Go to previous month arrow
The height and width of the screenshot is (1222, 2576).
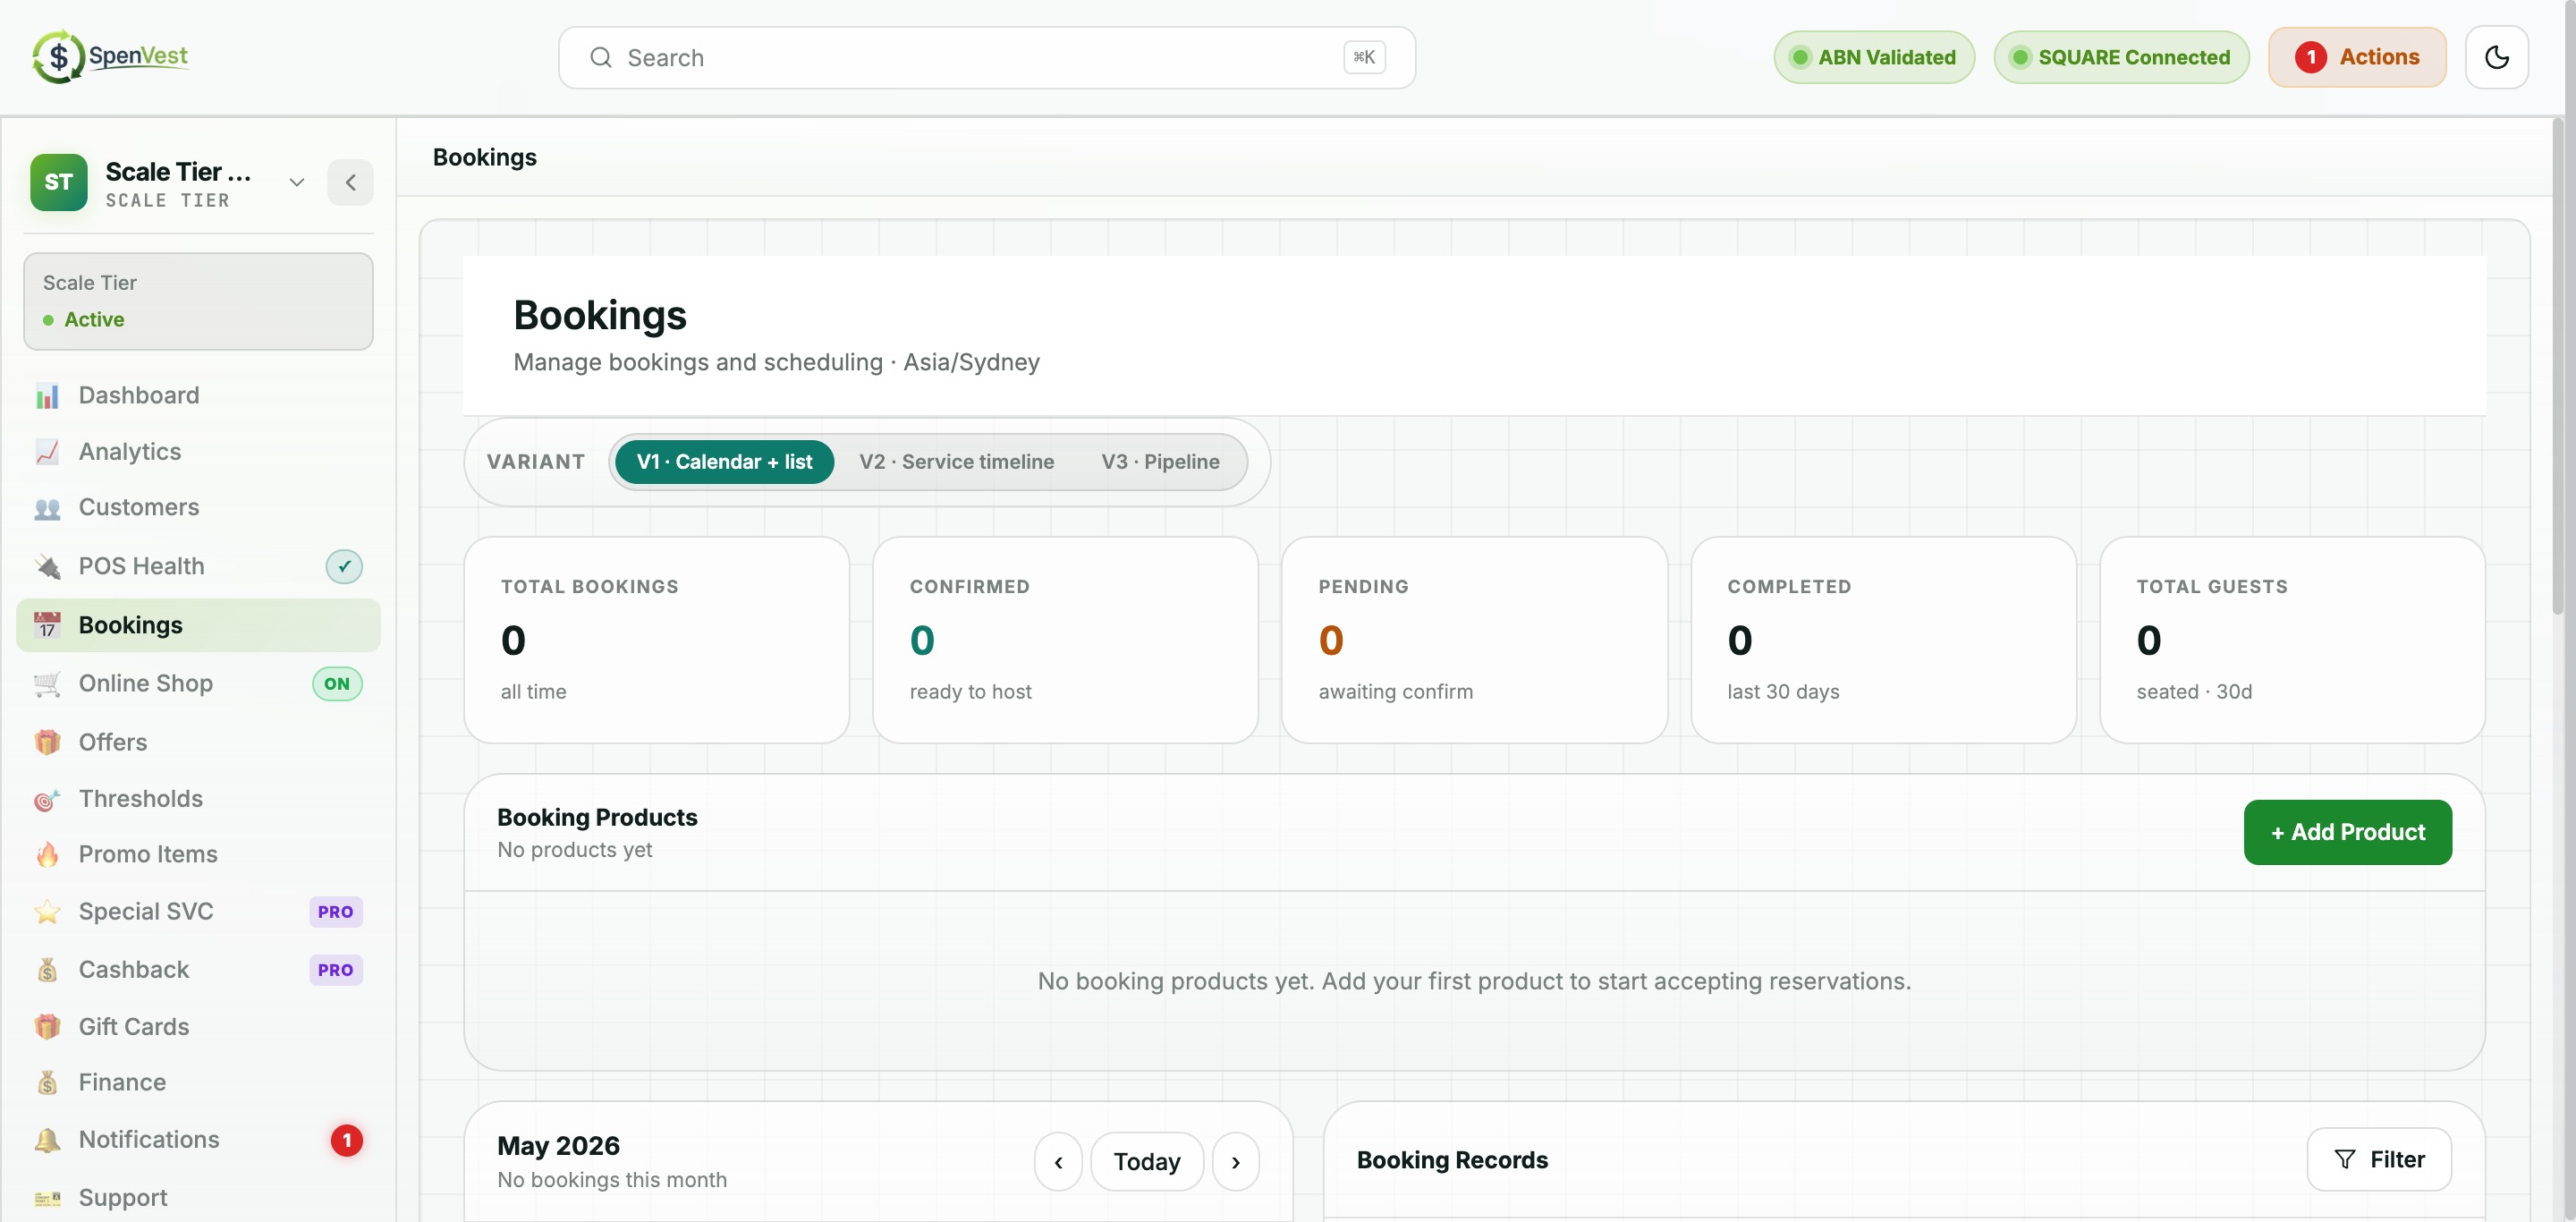(1058, 1162)
